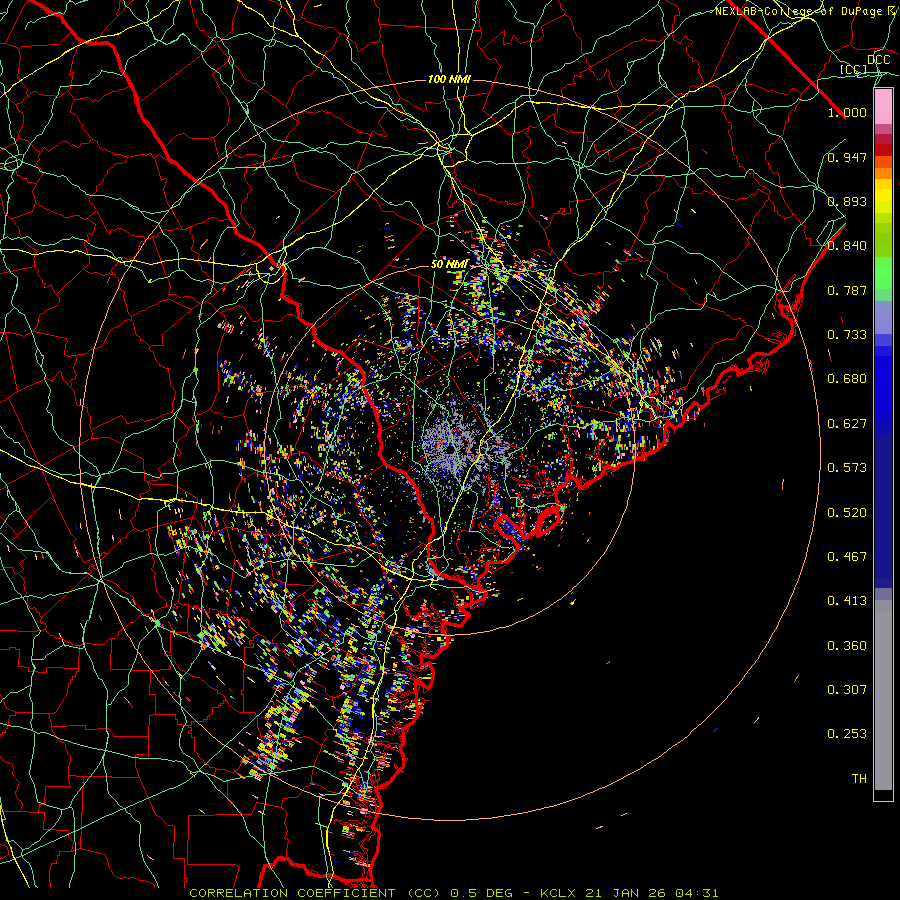Viewport: 900px width, 900px height.
Task: Click the 0.893 color scale value
Action: pyautogui.click(x=847, y=201)
